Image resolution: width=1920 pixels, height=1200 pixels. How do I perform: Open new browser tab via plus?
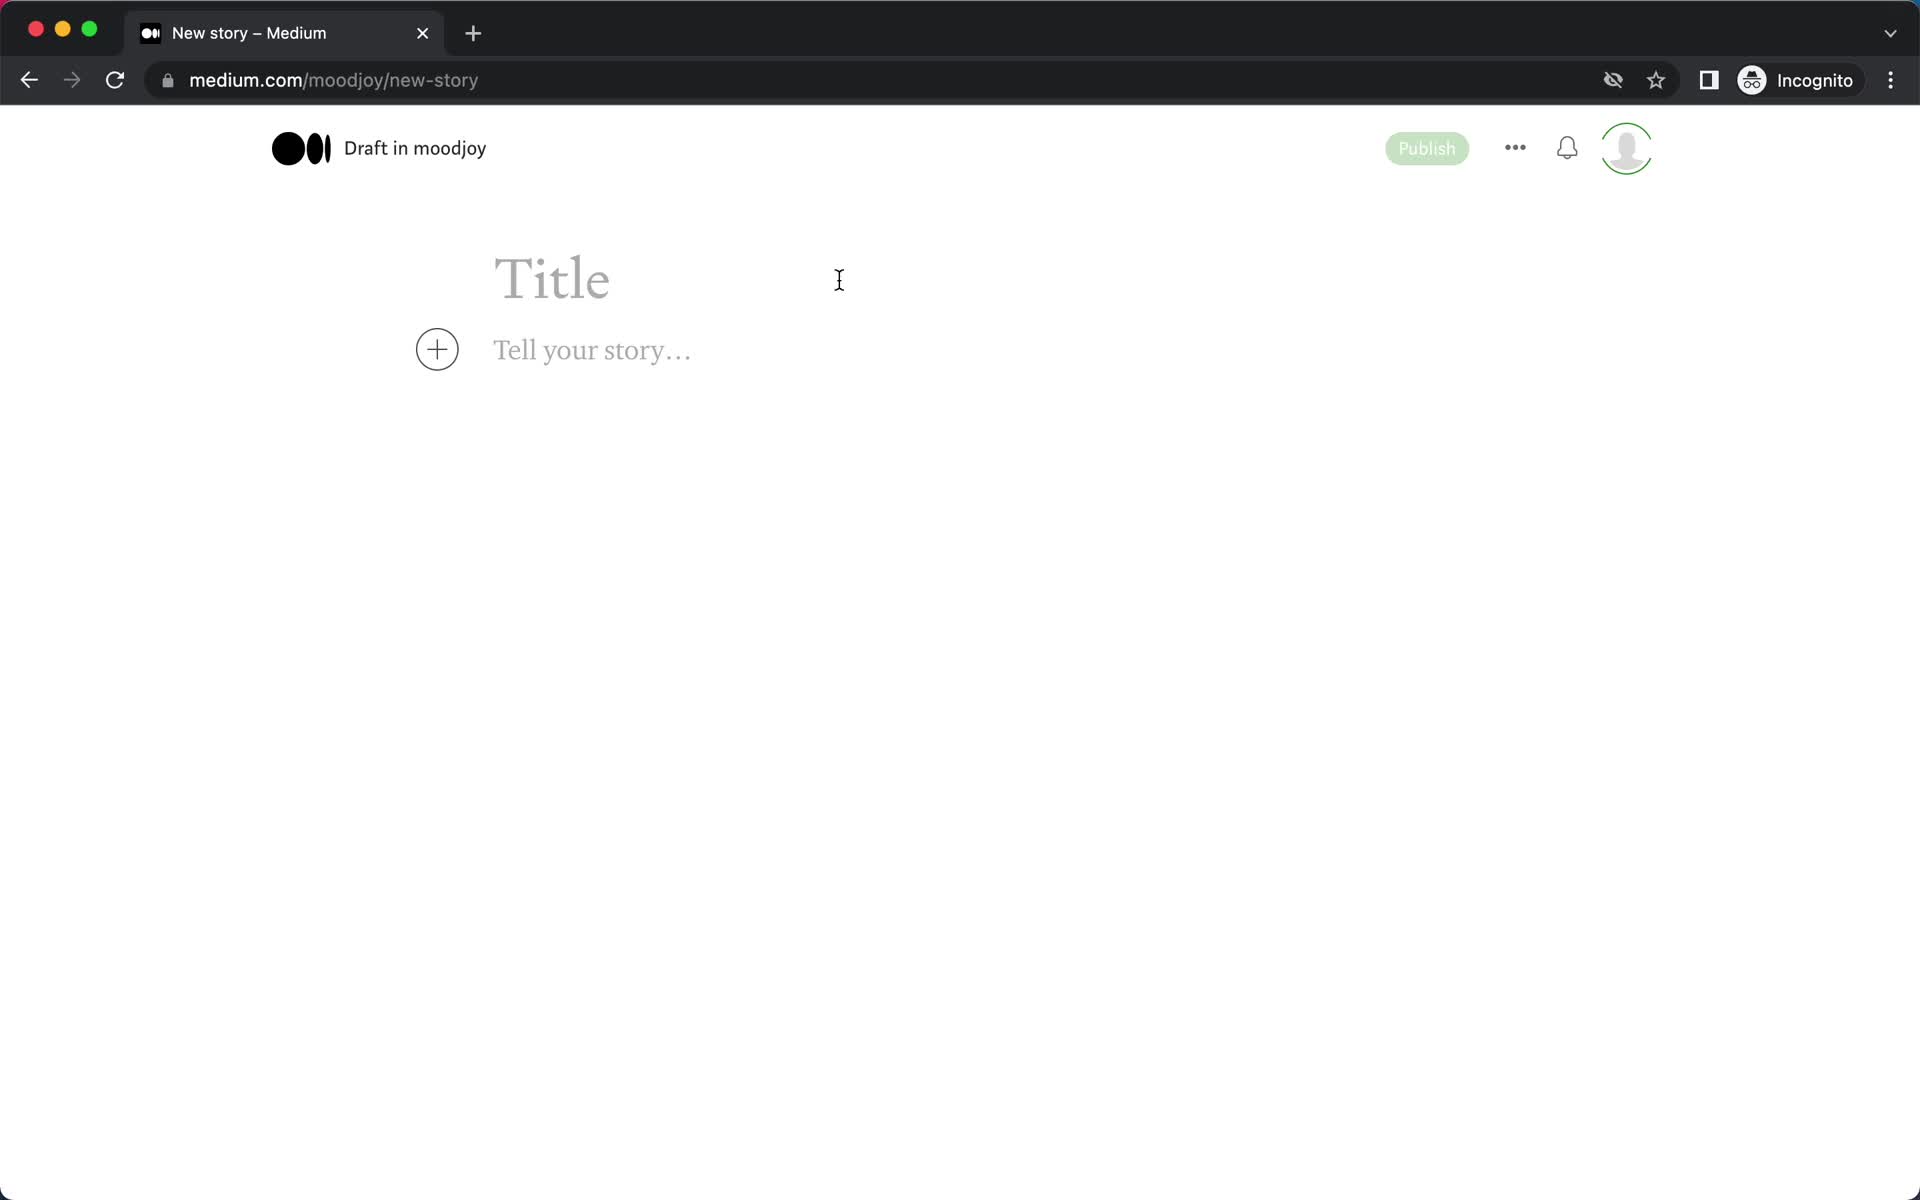[x=473, y=33]
